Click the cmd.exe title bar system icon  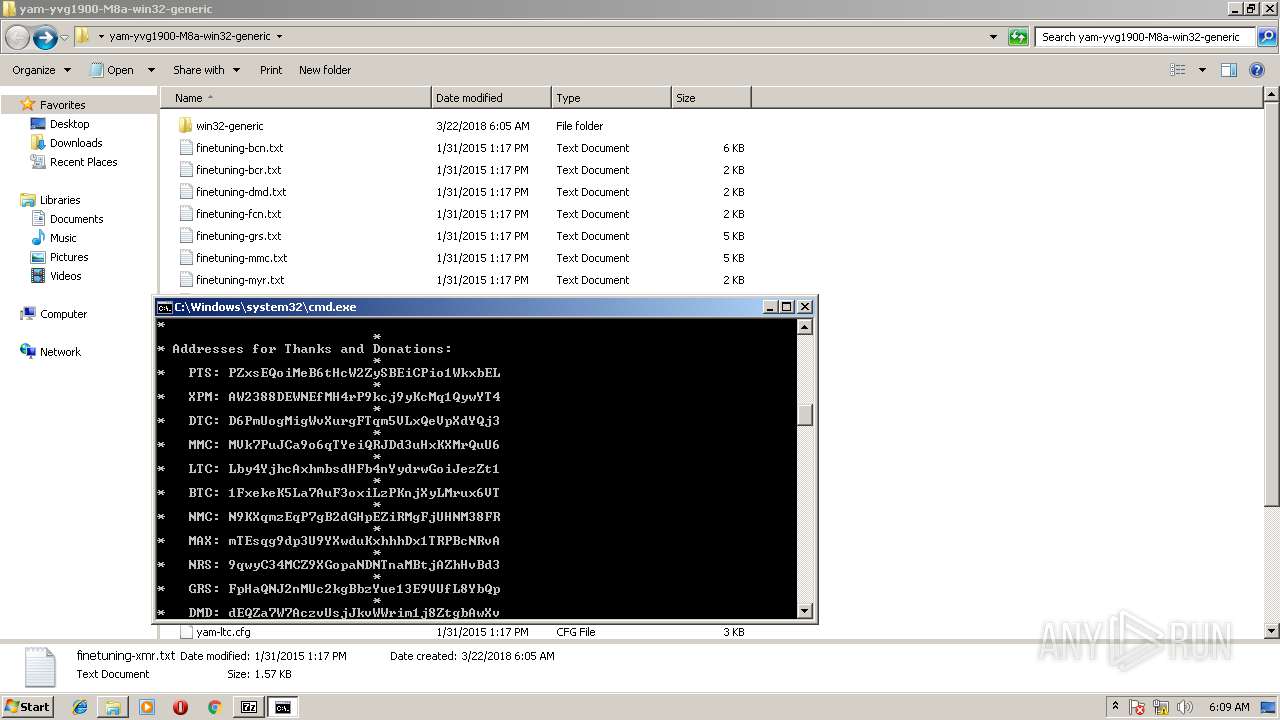tap(164, 307)
